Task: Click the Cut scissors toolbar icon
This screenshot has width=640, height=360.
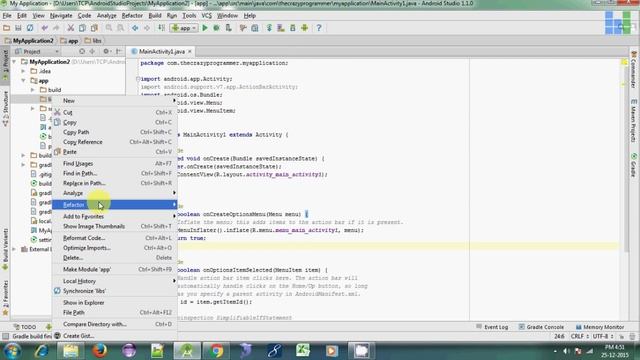Action: tap(71, 28)
